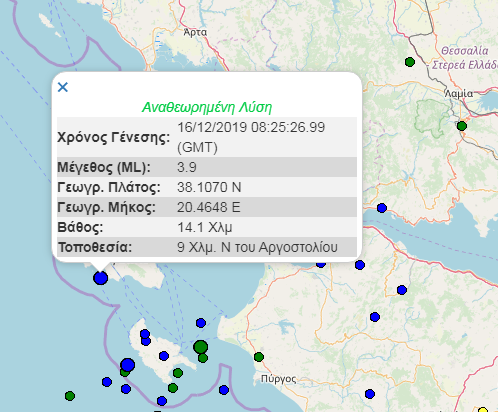
Task: Click the Αναθεωρημένη Λύση popup title
Action: pos(207,107)
